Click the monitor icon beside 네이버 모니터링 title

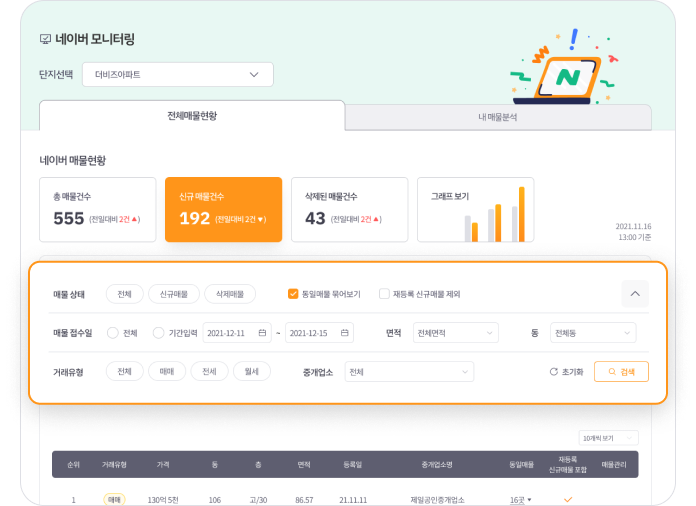(x=45, y=39)
